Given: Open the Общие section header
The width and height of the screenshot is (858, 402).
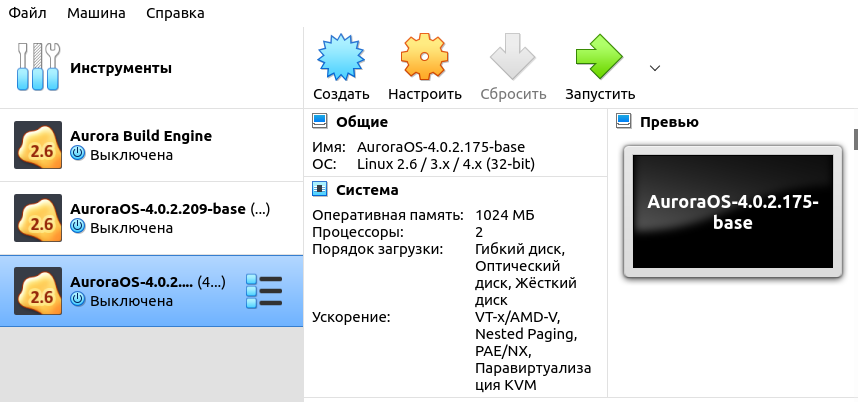Looking at the screenshot, I should click(x=362, y=122).
